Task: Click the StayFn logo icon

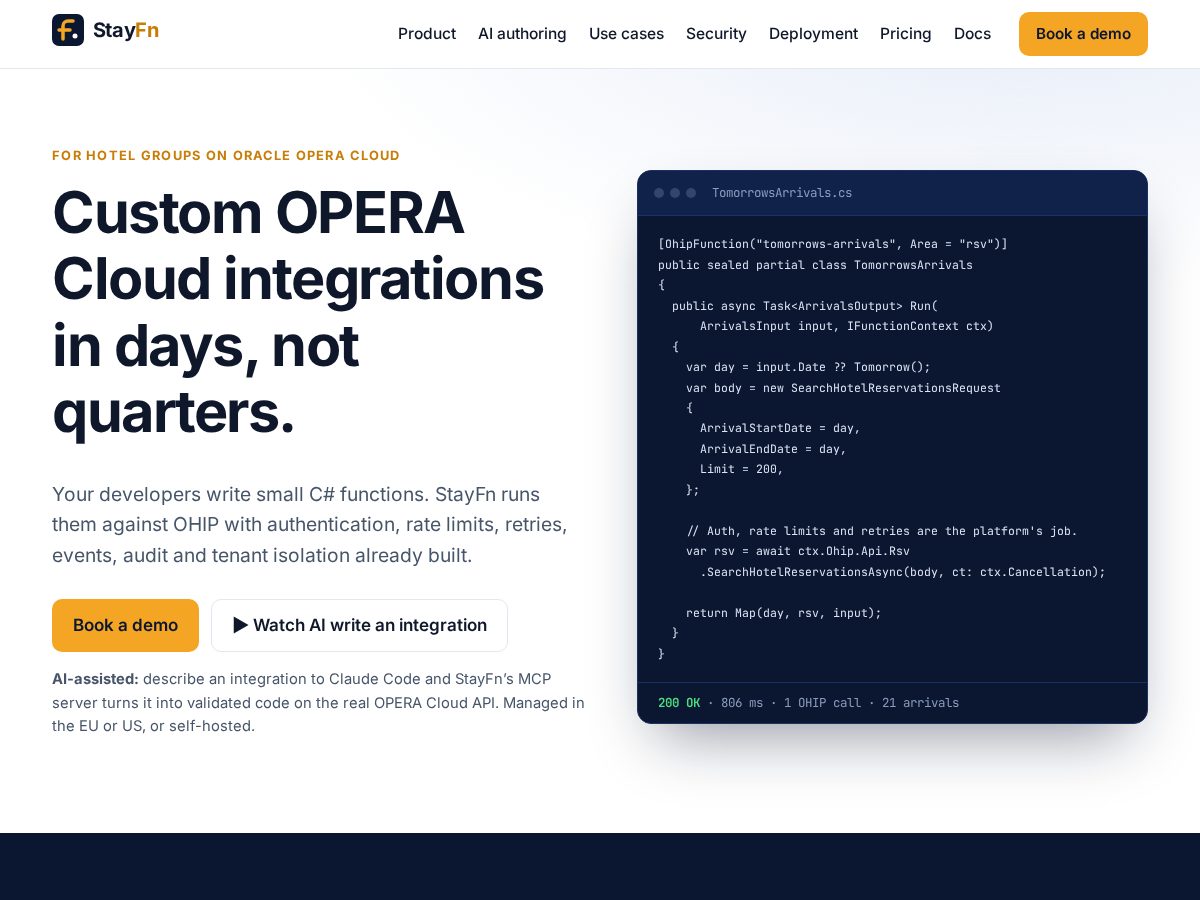Action: coord(68,30)
